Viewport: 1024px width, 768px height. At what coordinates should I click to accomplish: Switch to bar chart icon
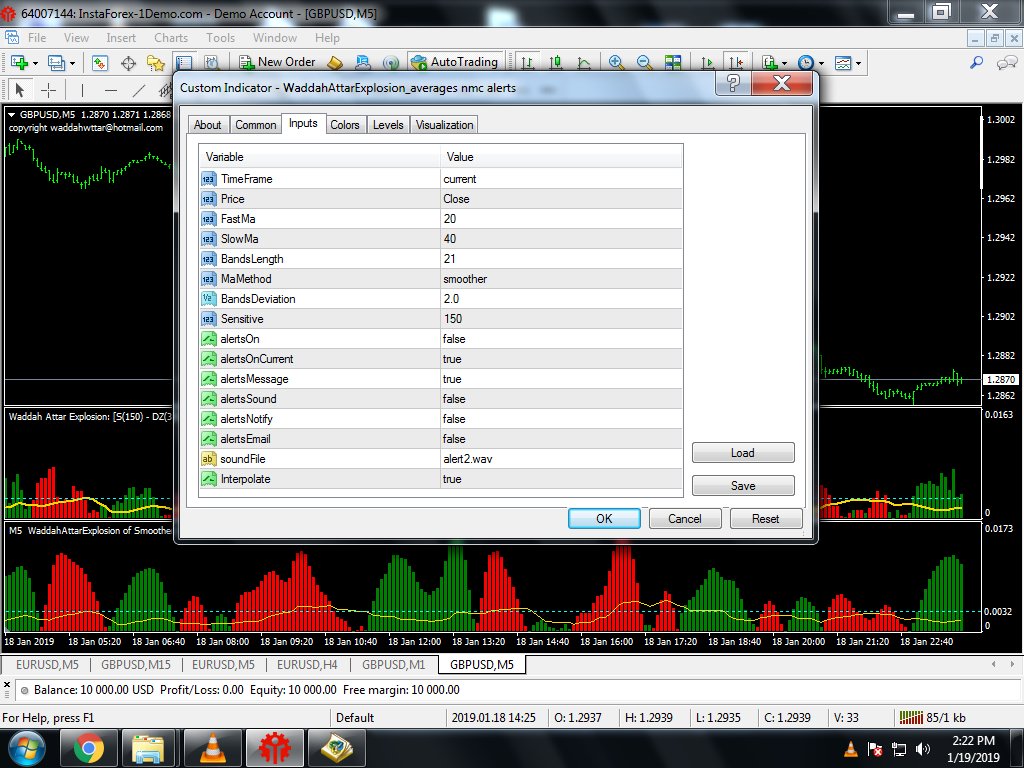click(x=527, y=63)
